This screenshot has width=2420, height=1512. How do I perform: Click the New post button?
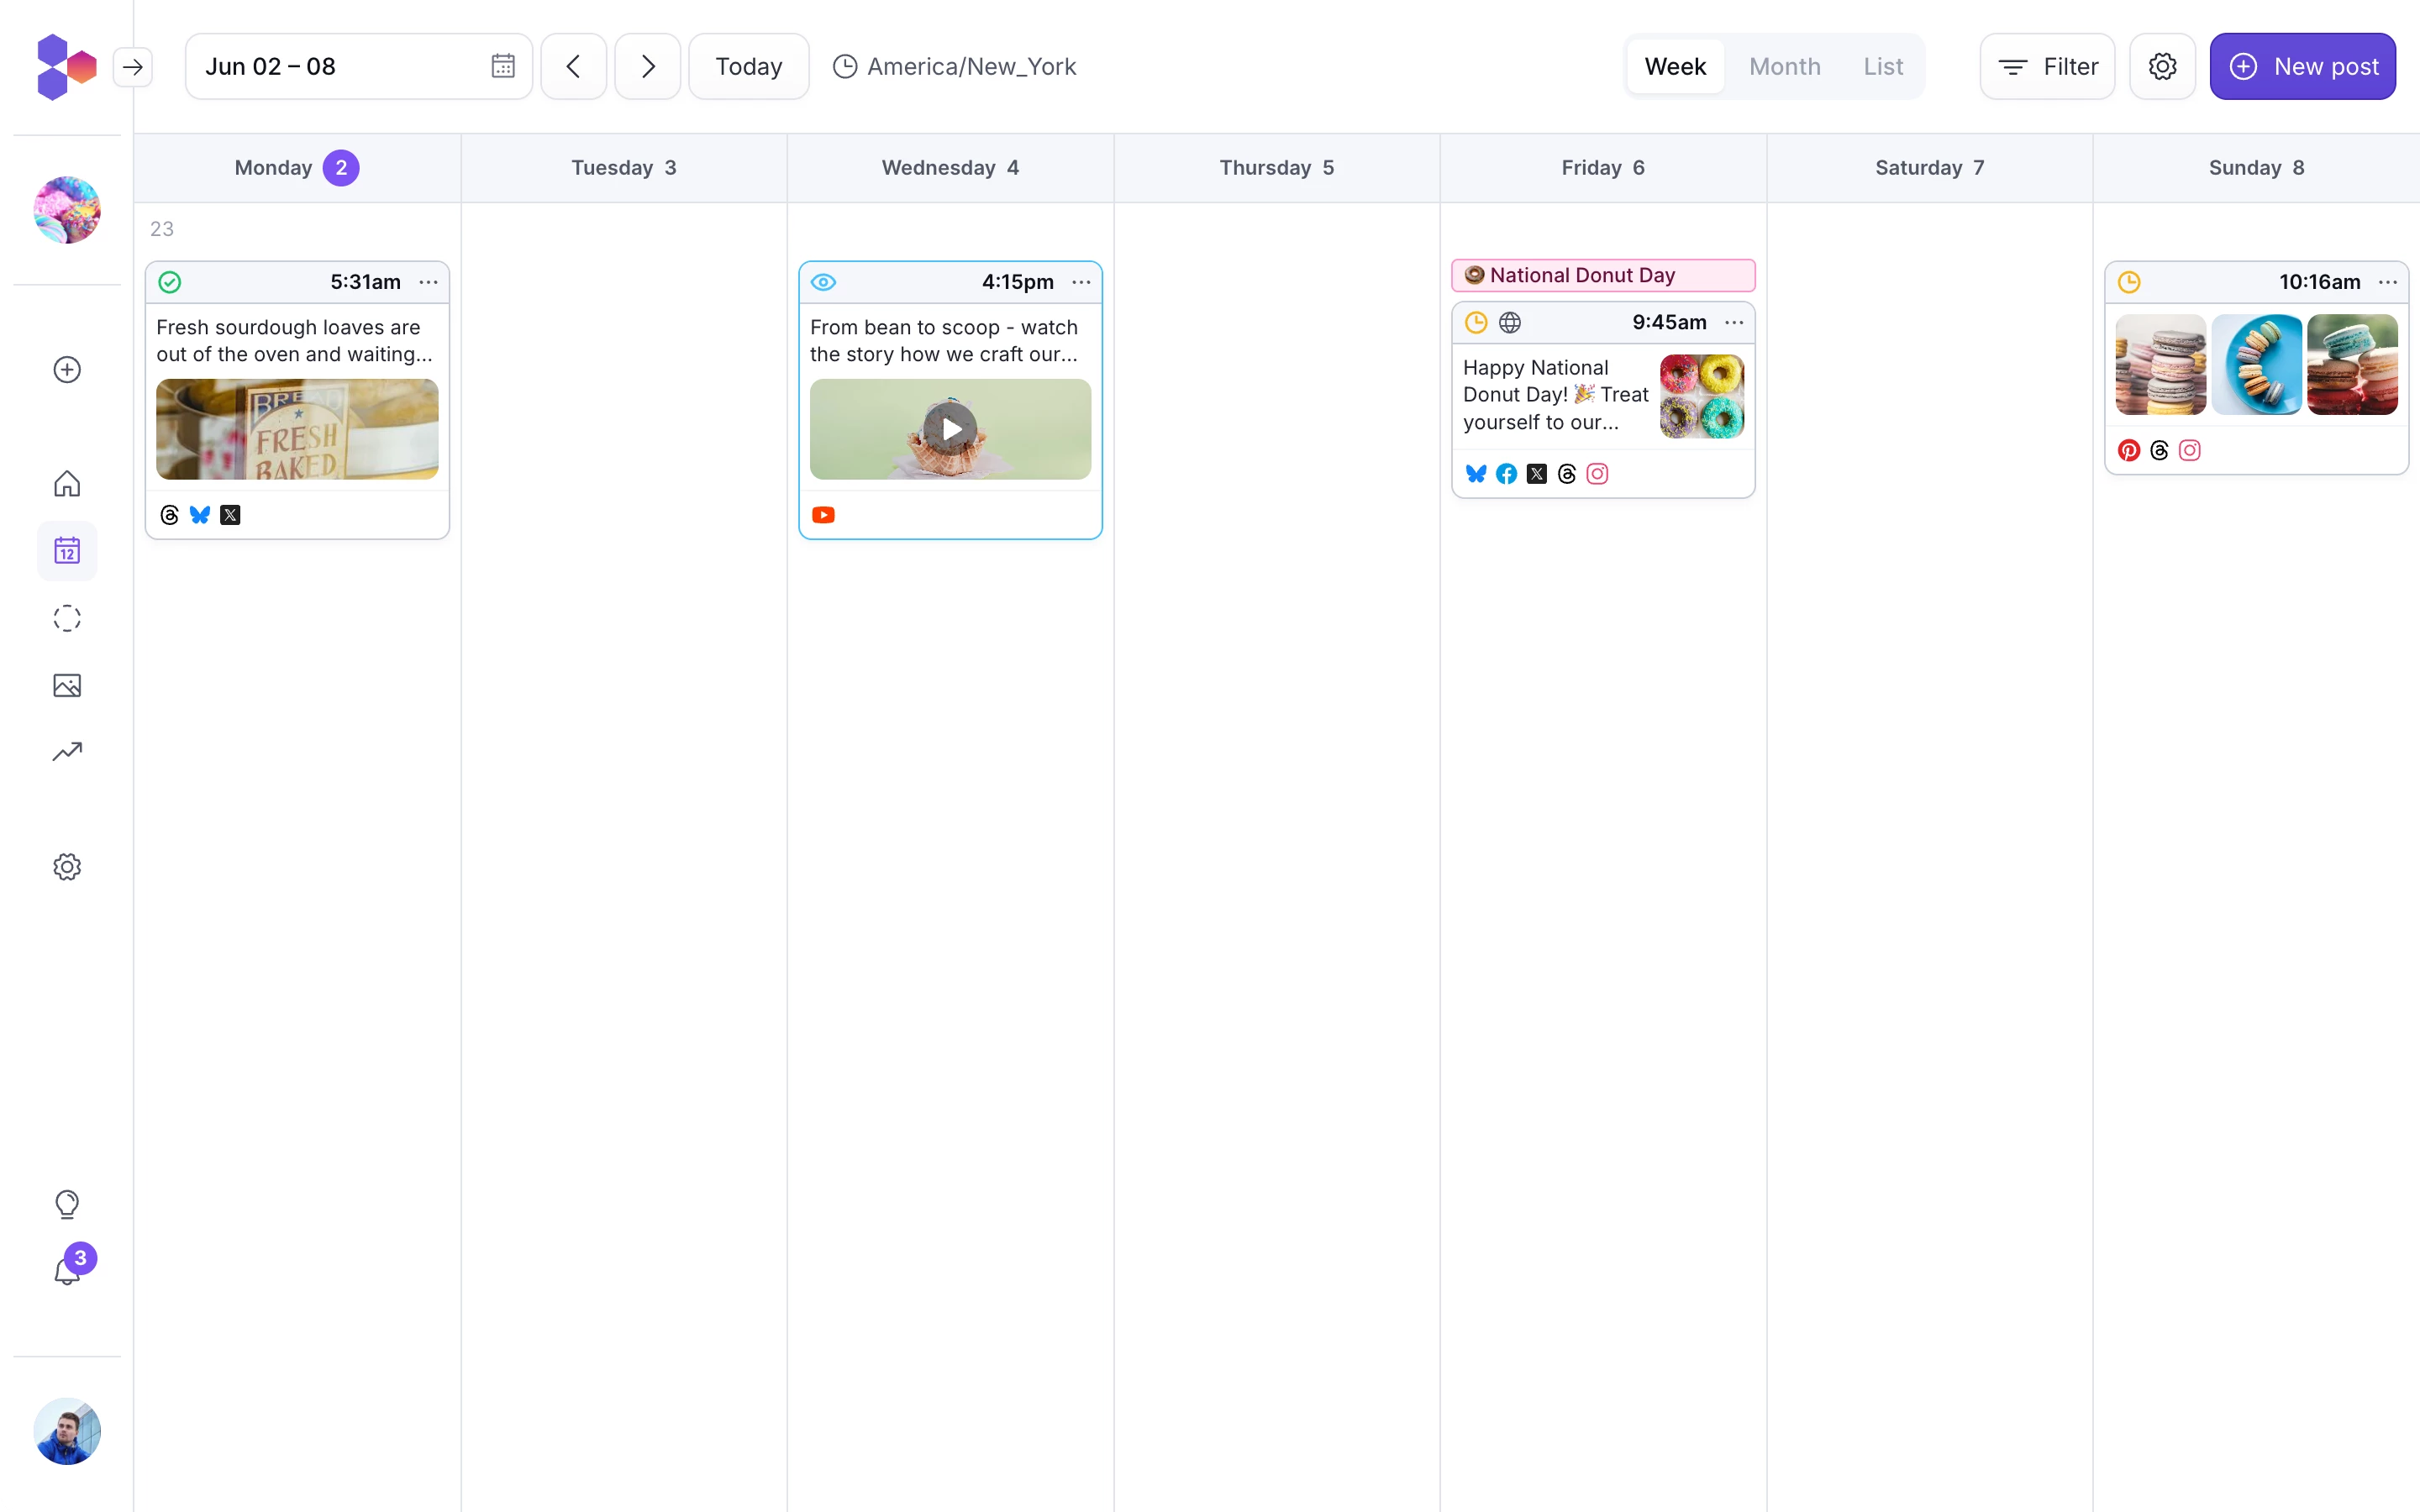click(x=2303, y=66)
